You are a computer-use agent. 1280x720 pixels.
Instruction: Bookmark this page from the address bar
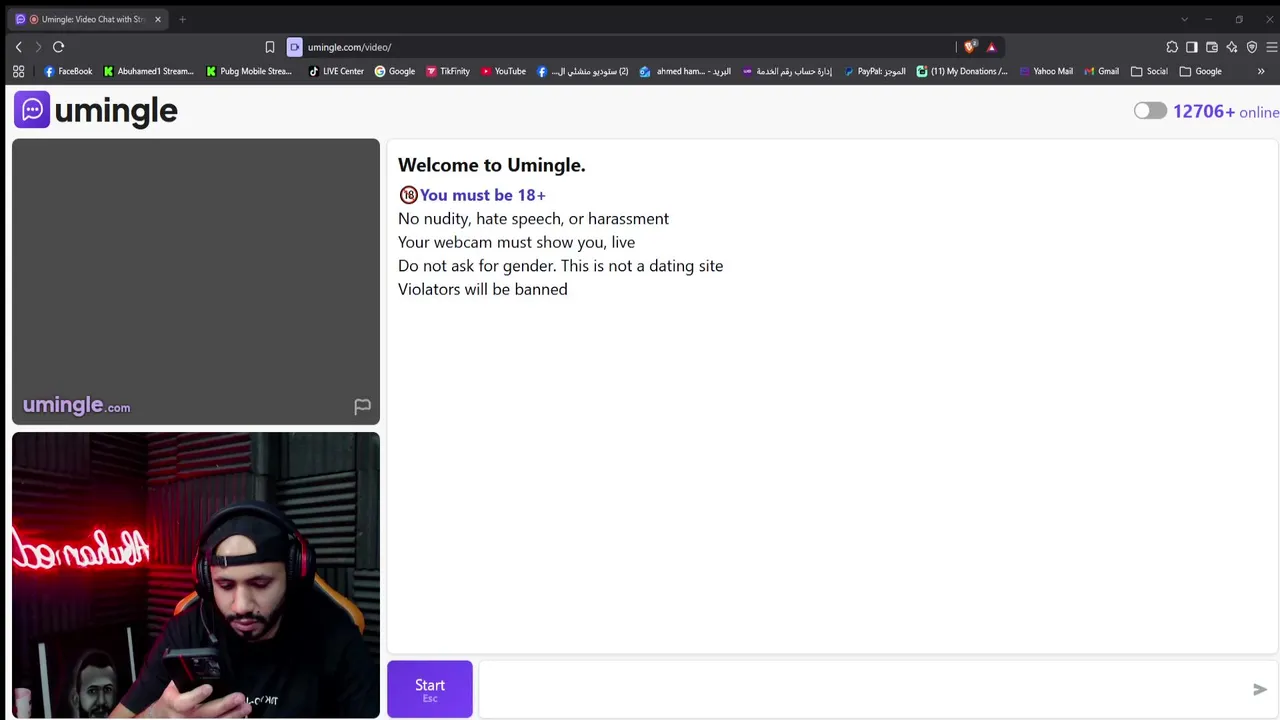pyautogui.click(x=270, y=47)
